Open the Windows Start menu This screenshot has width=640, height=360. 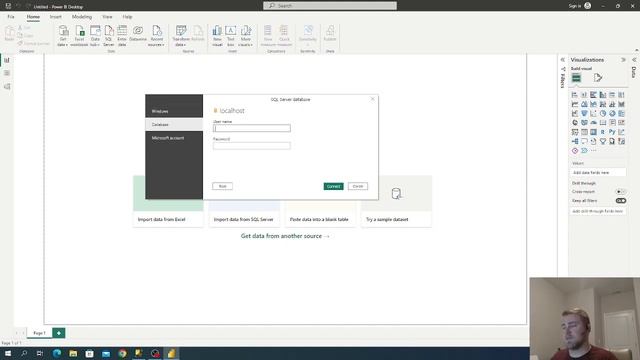tap(8, 353)
